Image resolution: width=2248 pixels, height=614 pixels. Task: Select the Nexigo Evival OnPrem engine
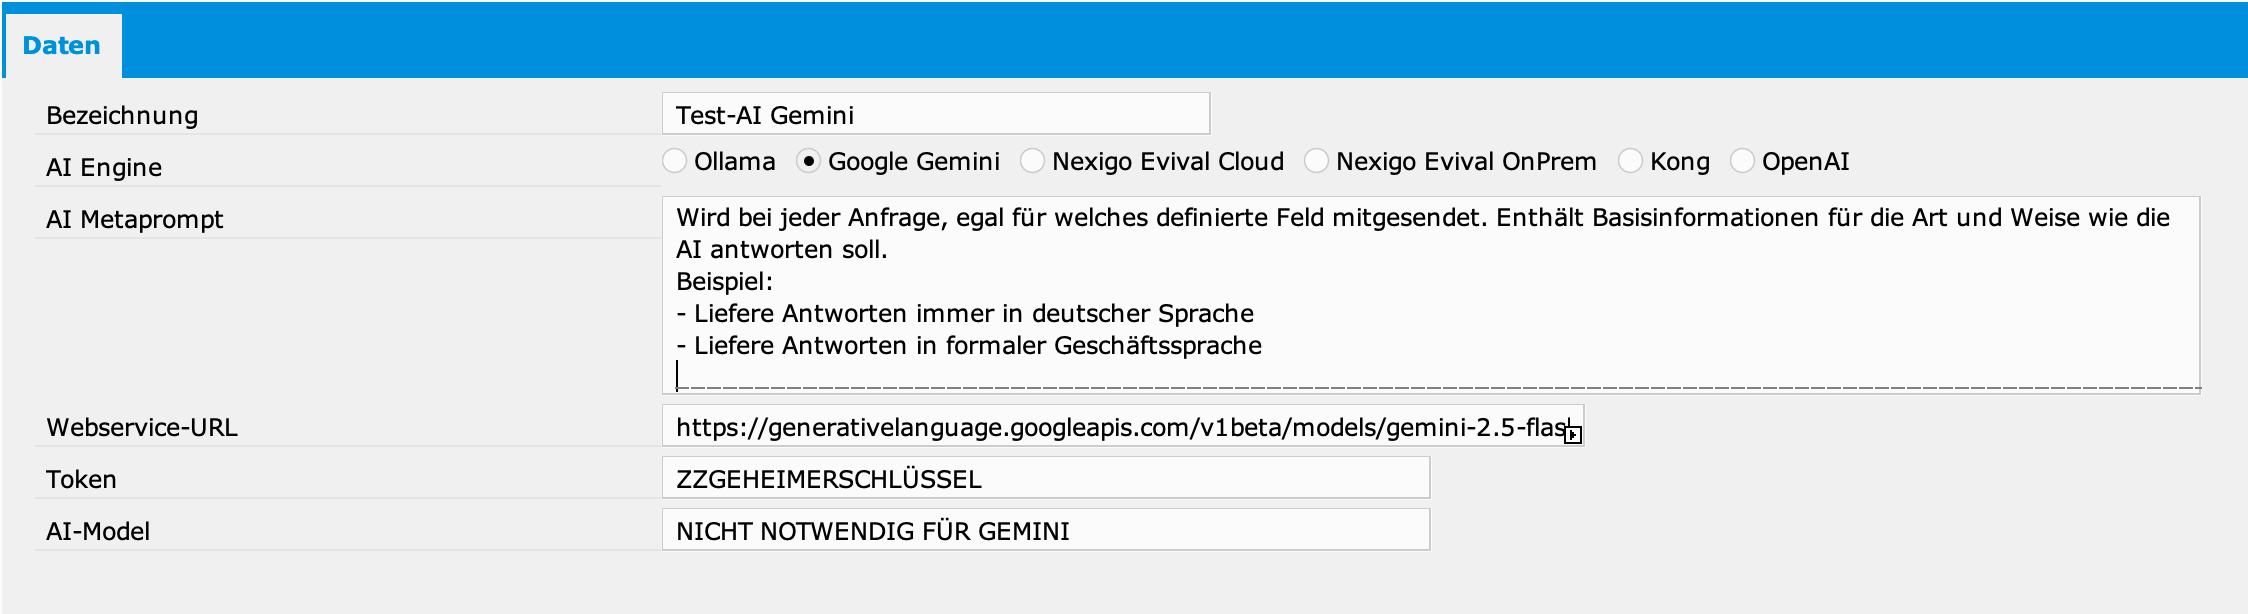(1318, 160)
